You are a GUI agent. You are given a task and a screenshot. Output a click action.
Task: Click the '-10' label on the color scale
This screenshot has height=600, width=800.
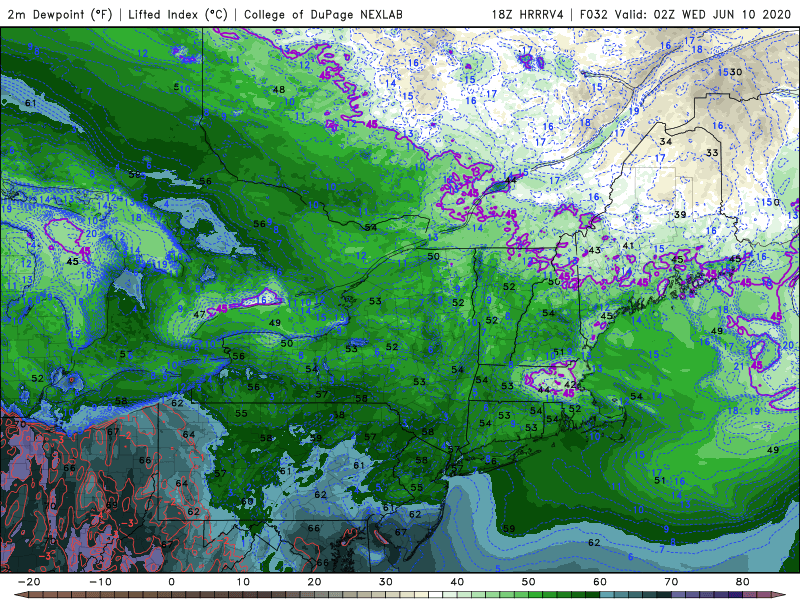pos(100,582)
